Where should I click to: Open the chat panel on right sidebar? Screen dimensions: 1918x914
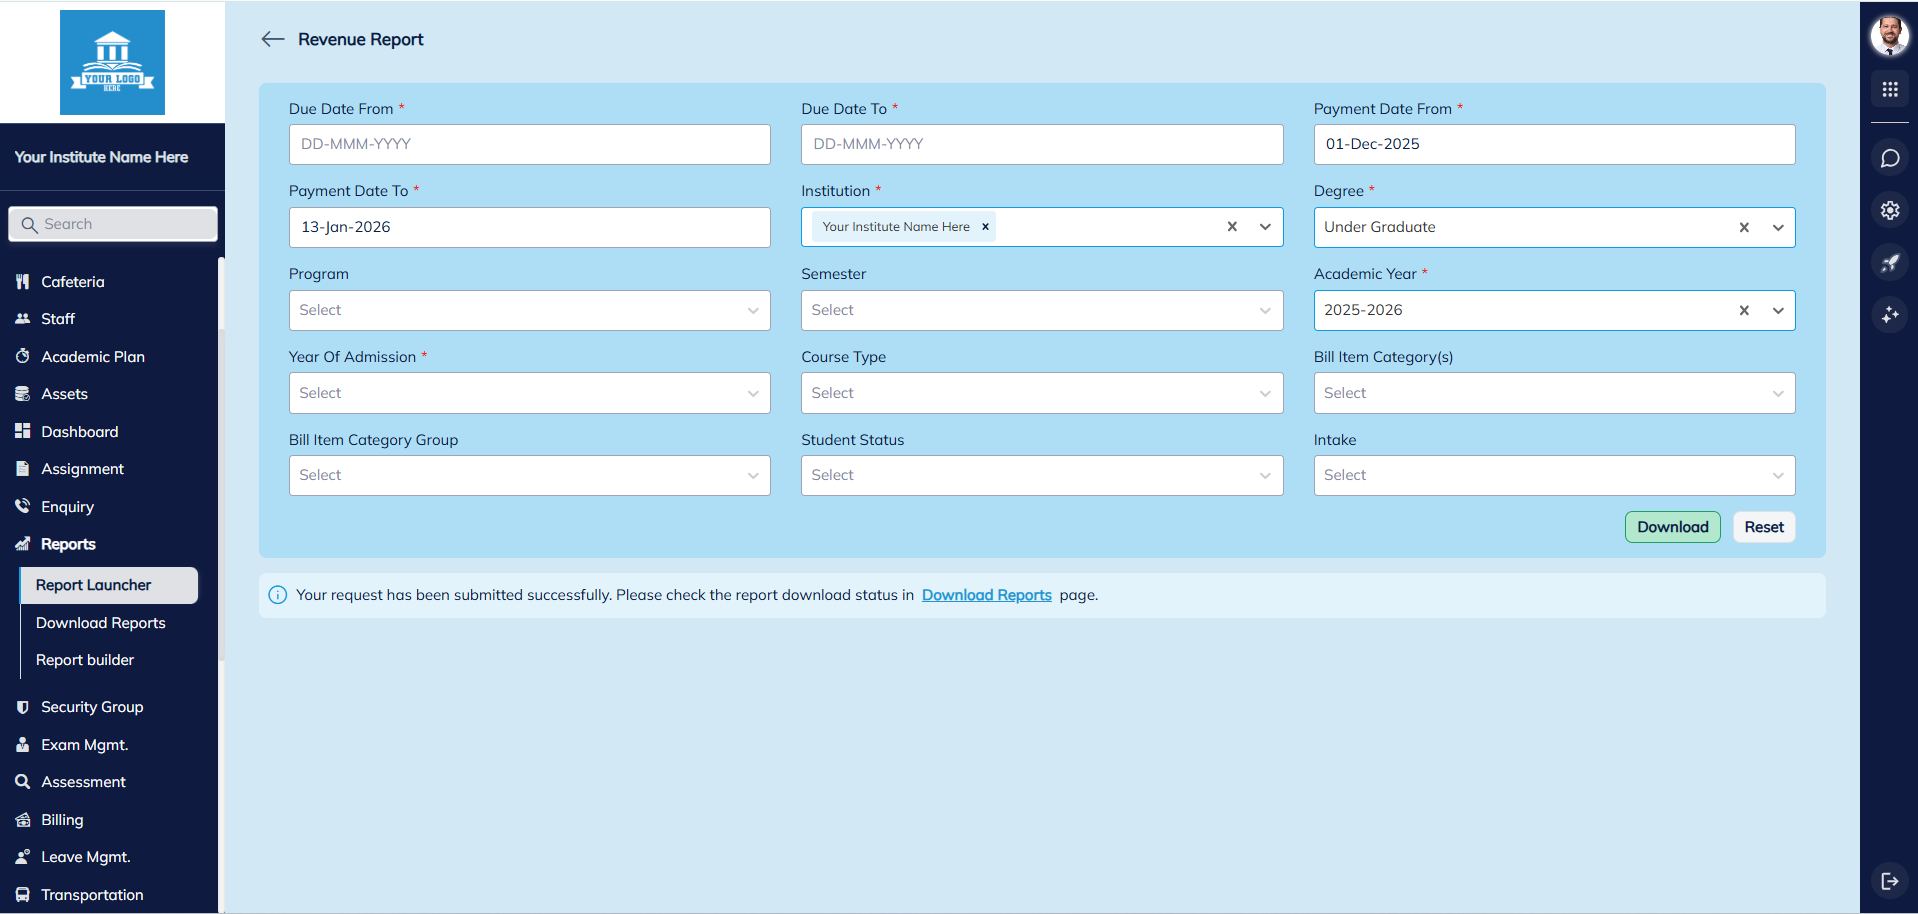1890,157
